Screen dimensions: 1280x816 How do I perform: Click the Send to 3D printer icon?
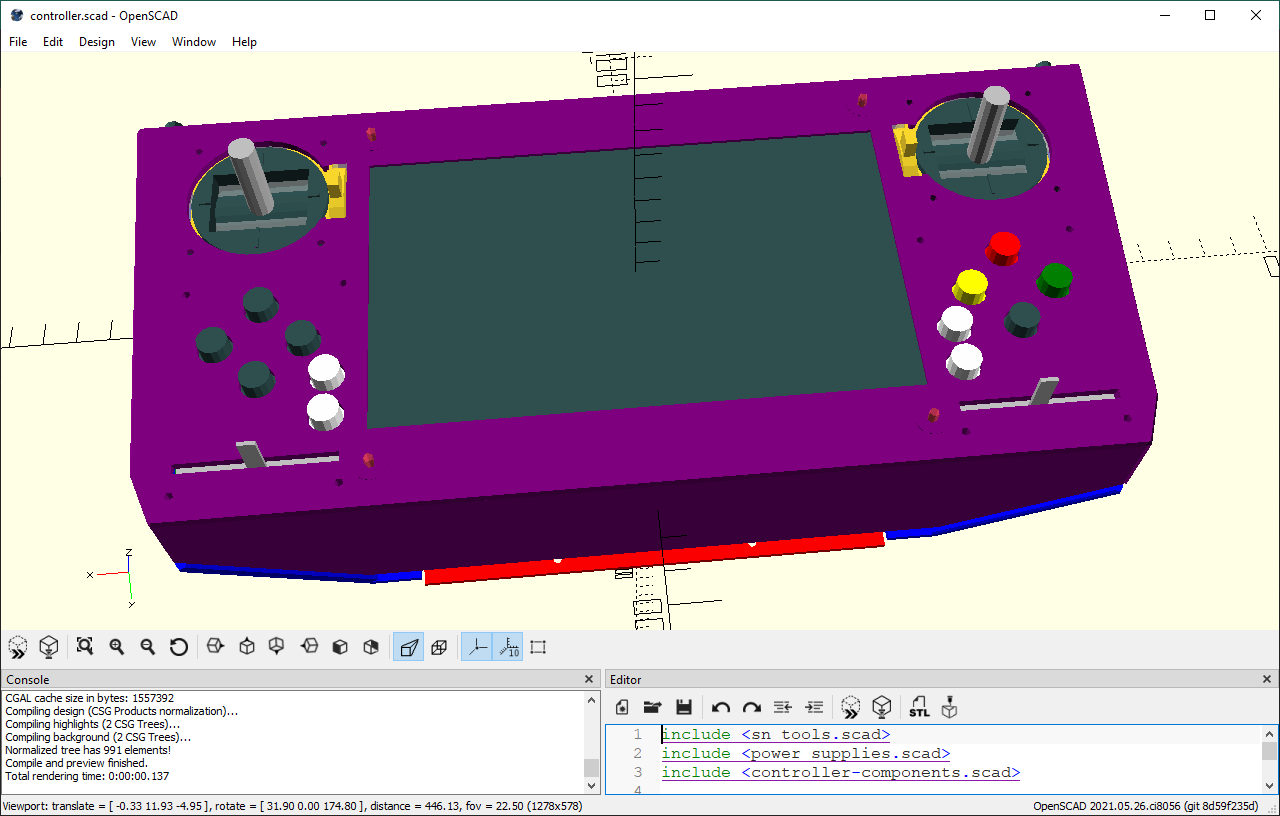(950, 708)
